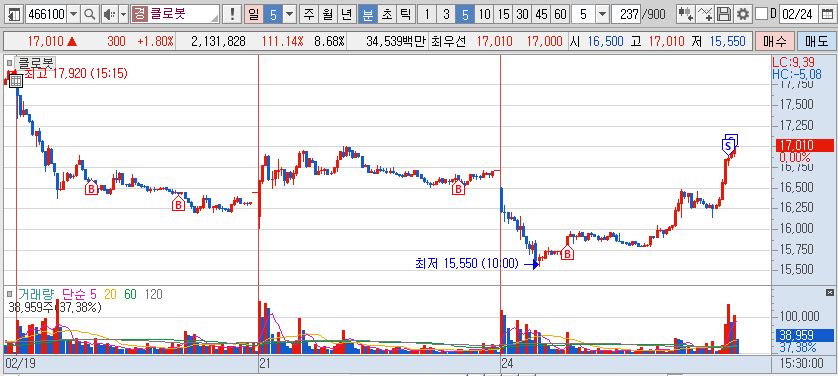Select the 월 monthly period toggle
This screenshot has height=376, width=838.
point(327,14)
